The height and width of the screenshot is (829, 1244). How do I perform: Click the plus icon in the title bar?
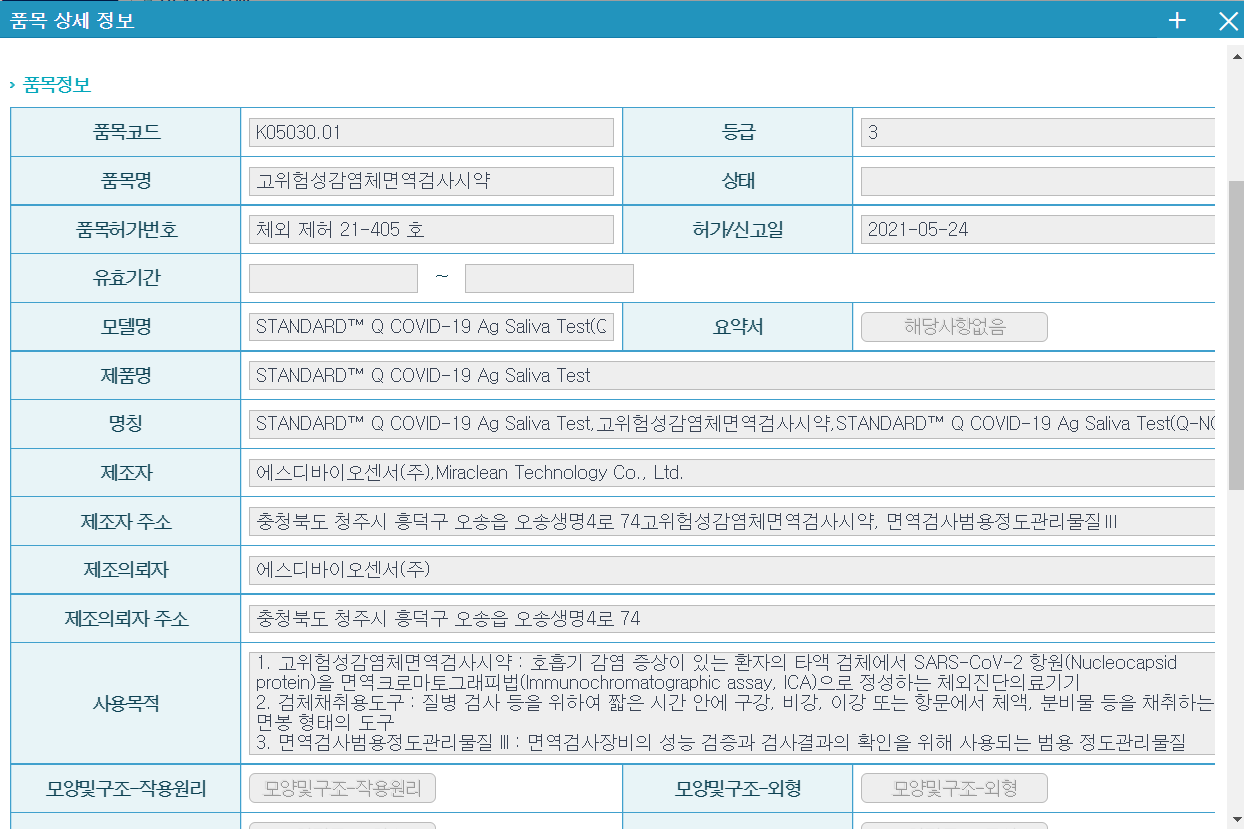point(1177,21)
